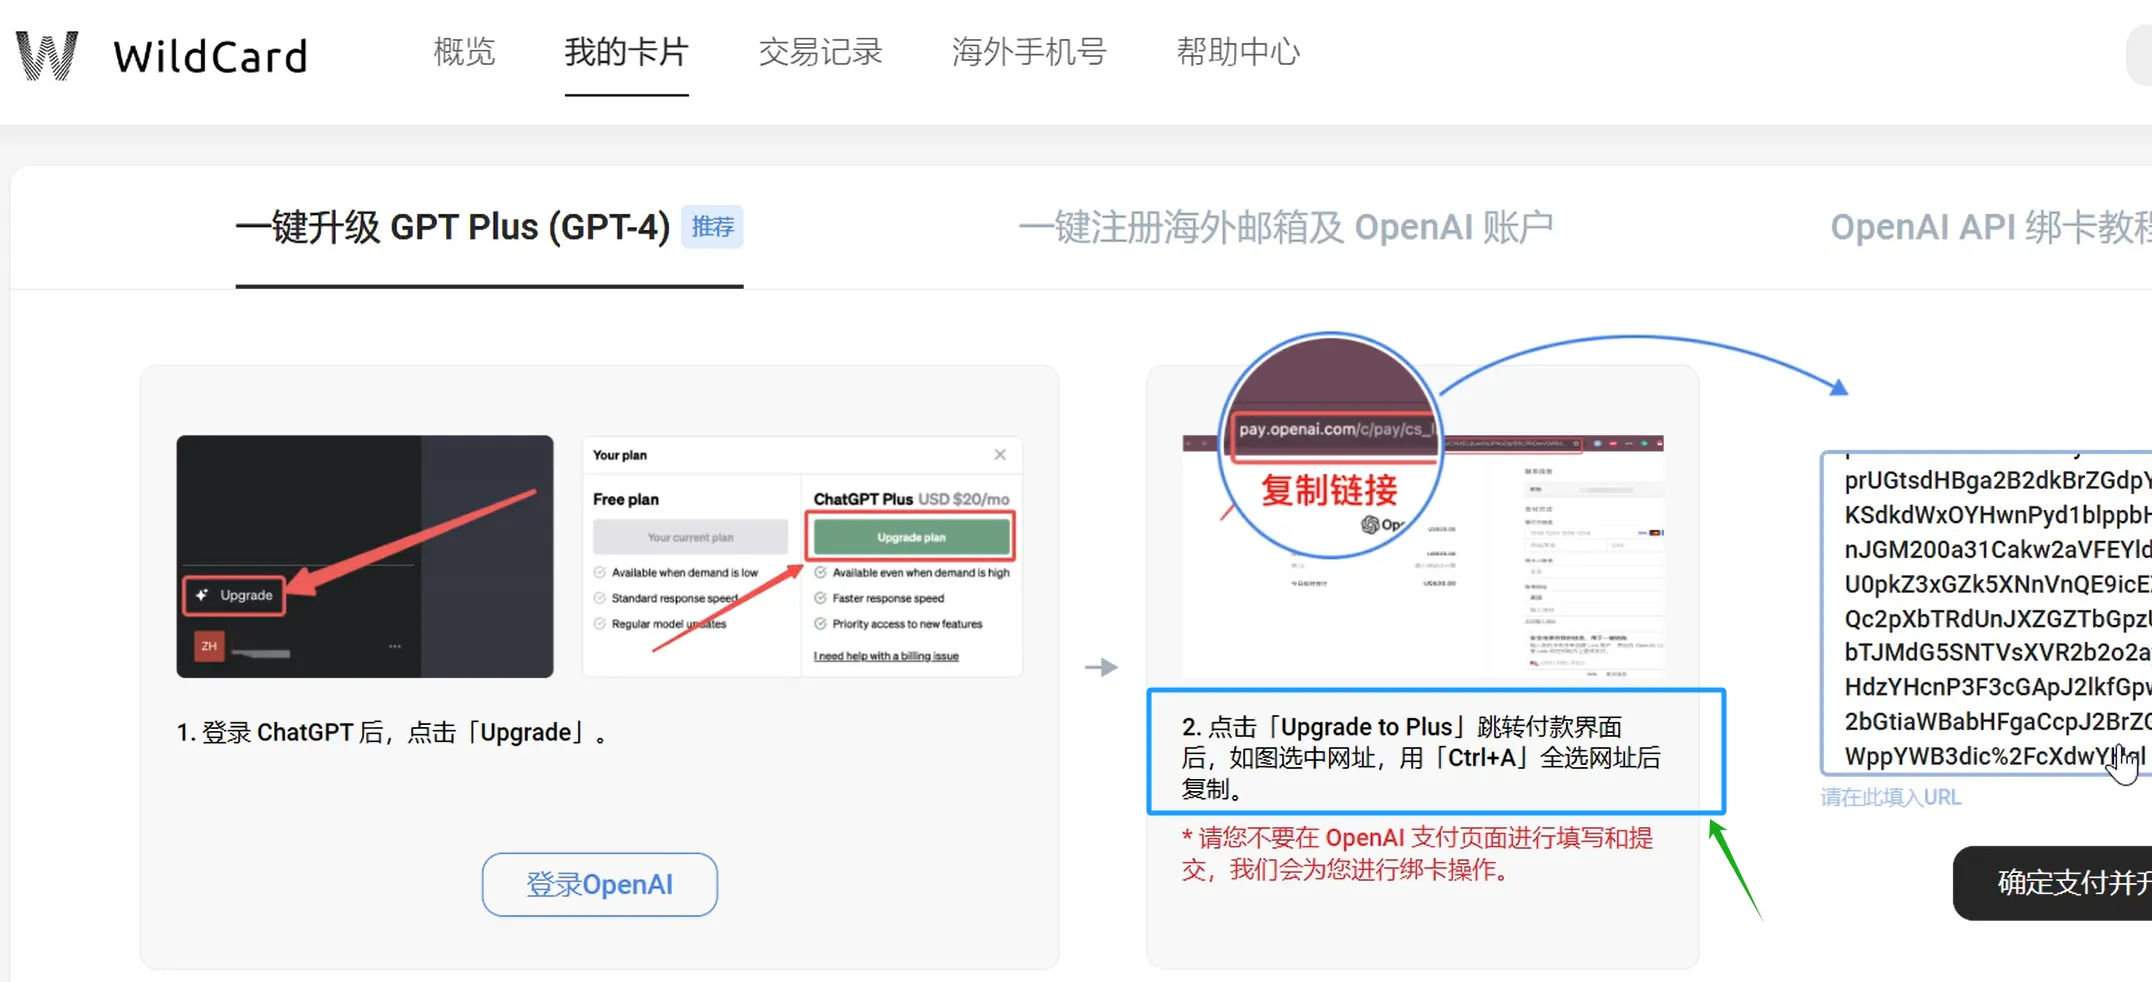
Task: Click the red OpenAI payment warning text
Action: (x=1417, y=853)
